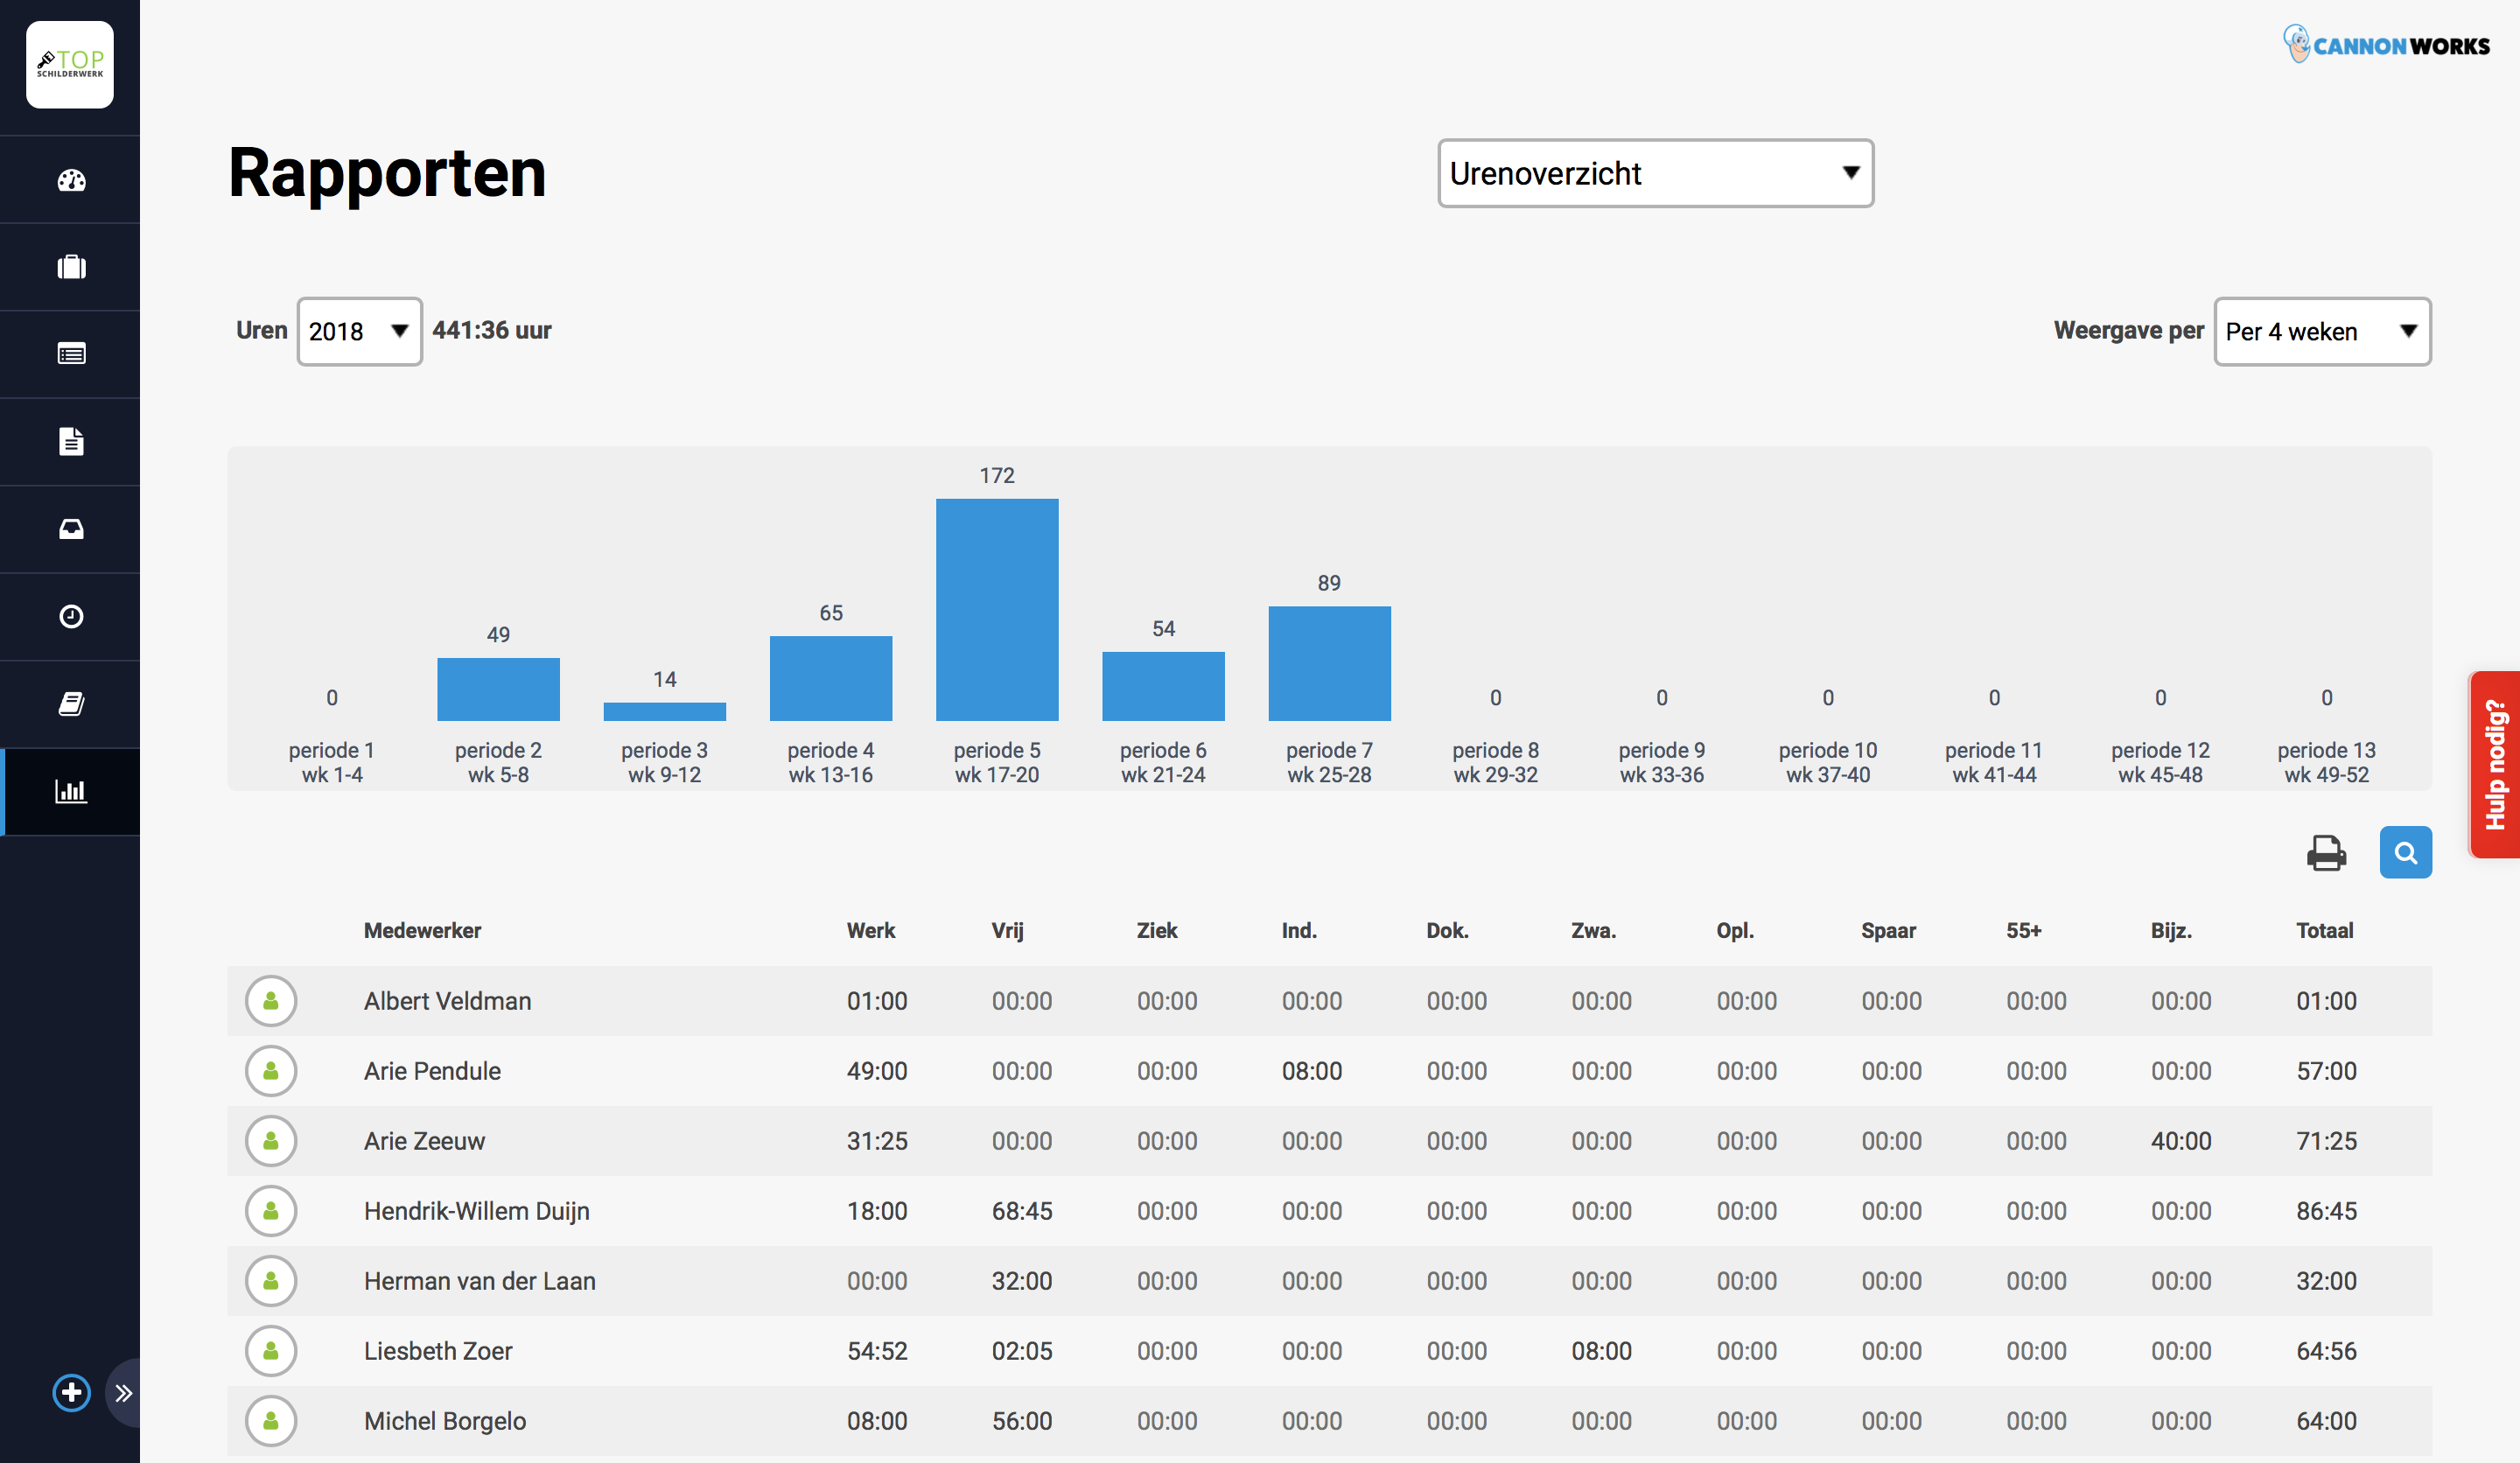Open avatar icon for Arie Zeeuw

pyautogui.click(x=271, y=1141)
